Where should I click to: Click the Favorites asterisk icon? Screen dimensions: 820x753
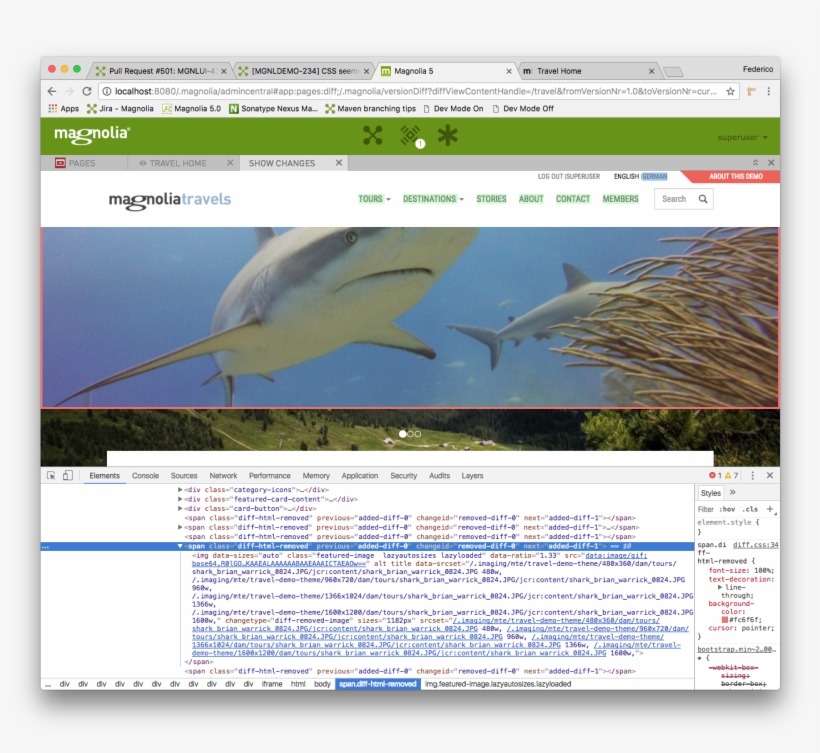click(447, 136)
